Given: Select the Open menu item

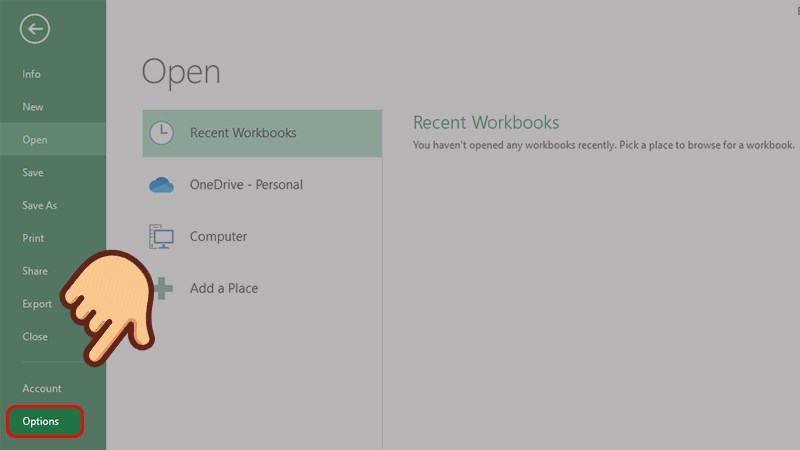Looking at the screenshot, I should click(x=35, y=140).
